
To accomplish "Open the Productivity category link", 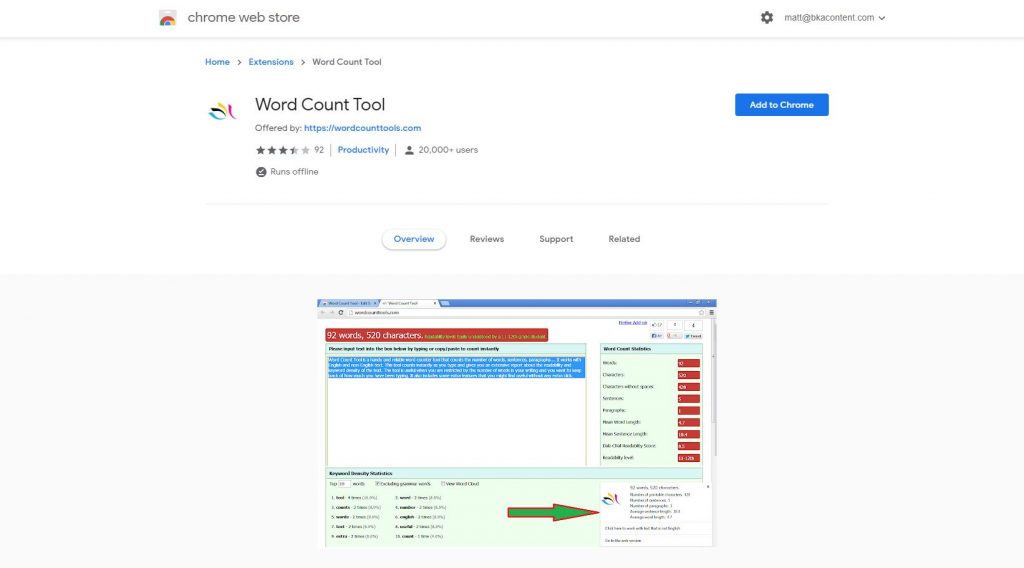I will (363, 150).
